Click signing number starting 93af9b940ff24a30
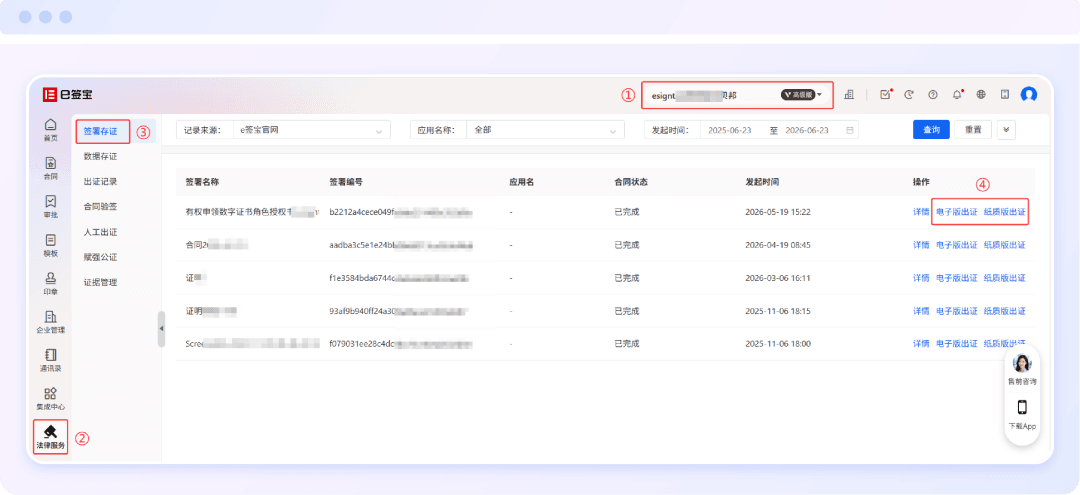Screen dimensions: 1080x495 (x=399, y=311)
